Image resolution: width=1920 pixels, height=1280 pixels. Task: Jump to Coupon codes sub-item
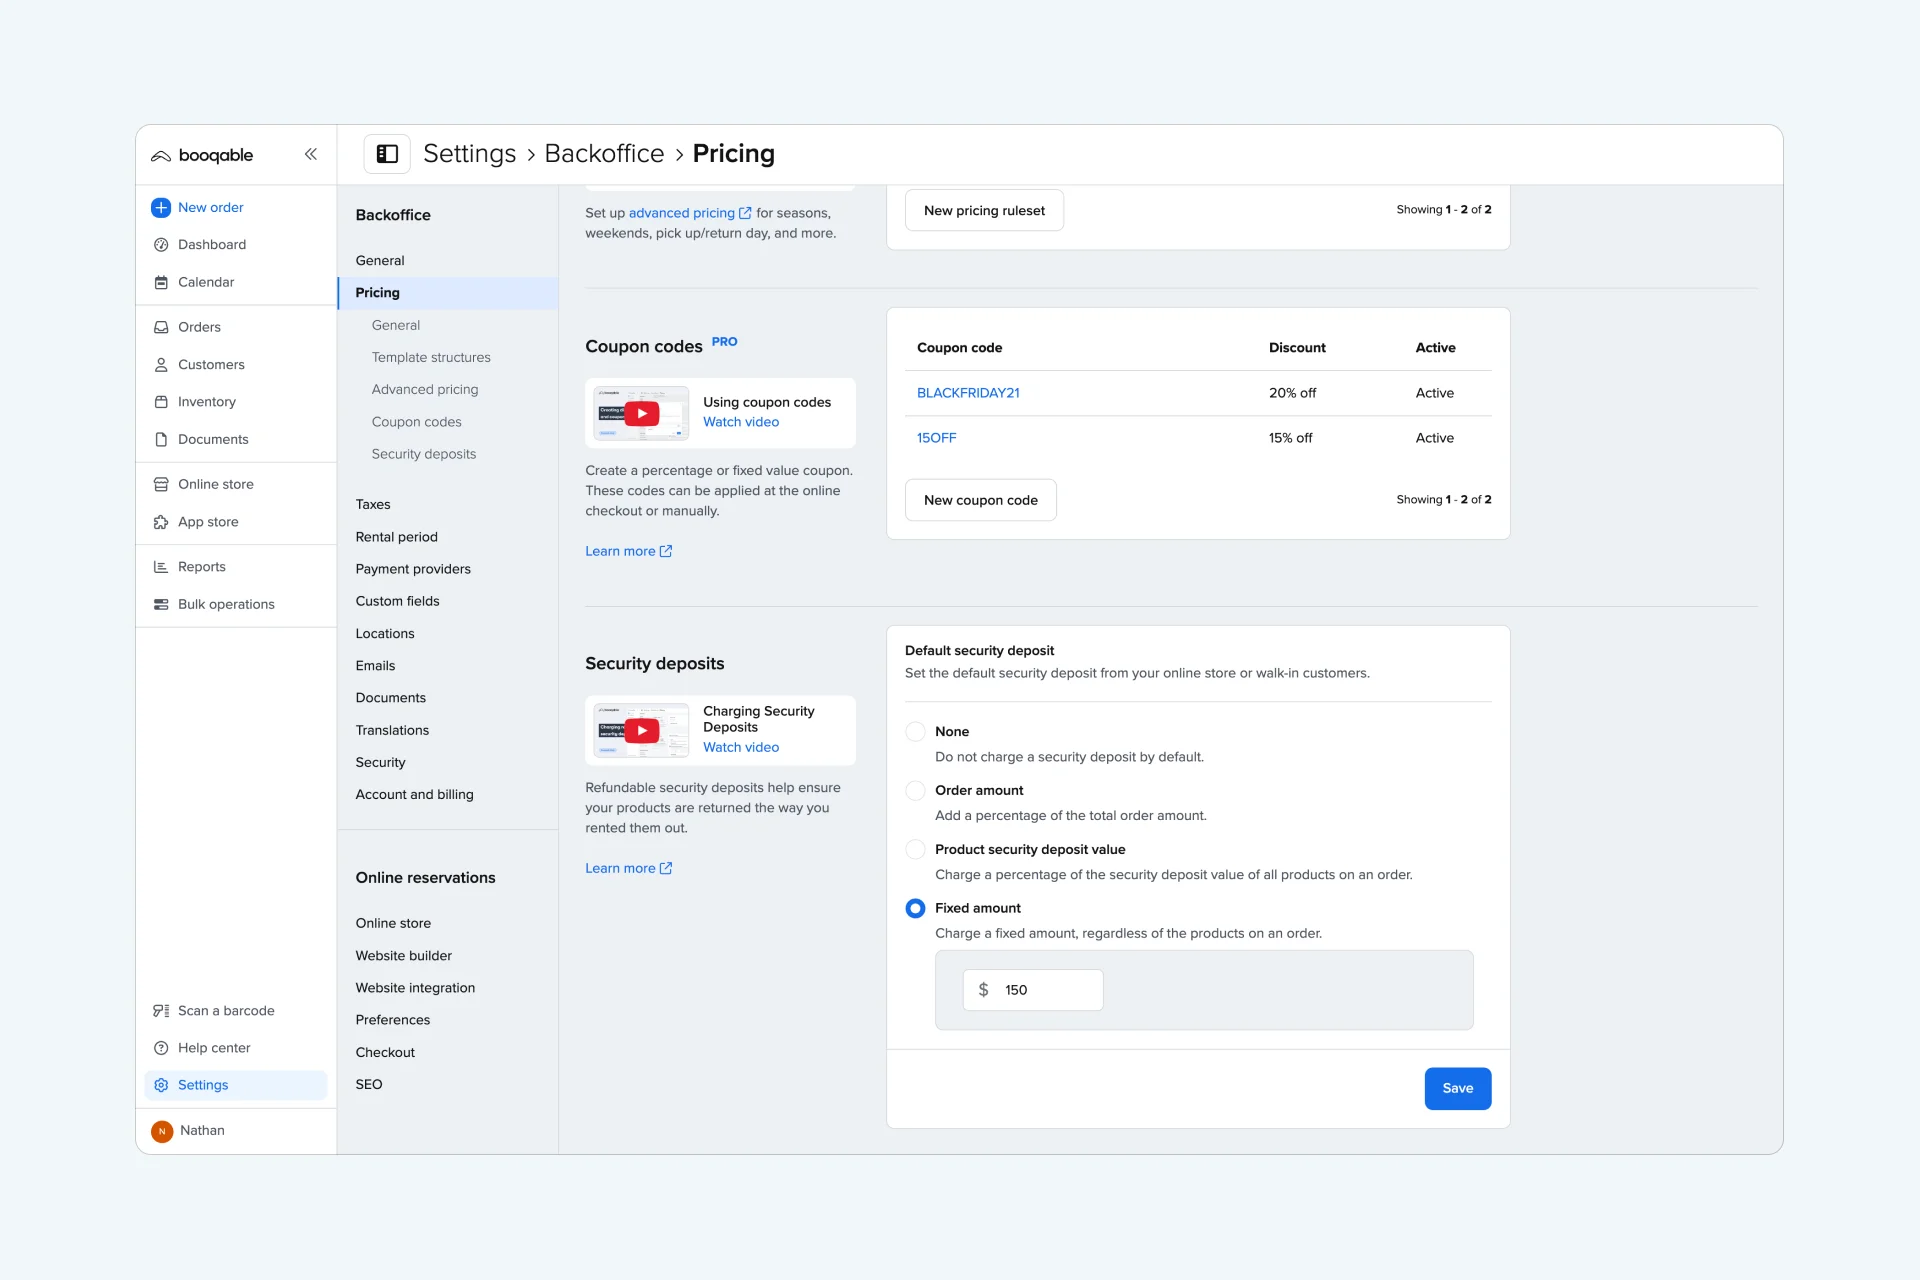(417, 422)
